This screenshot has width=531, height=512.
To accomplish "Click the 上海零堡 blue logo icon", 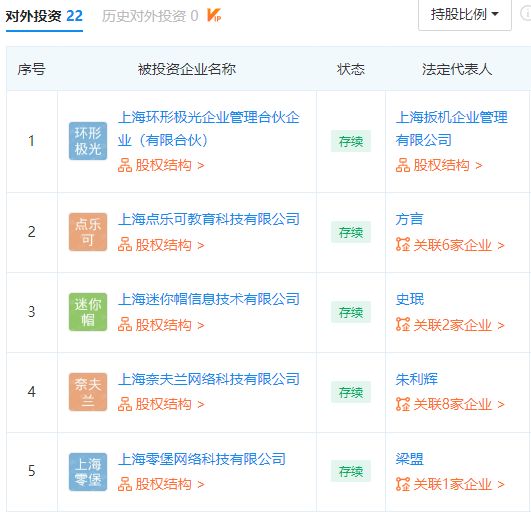I will [88, 472].
